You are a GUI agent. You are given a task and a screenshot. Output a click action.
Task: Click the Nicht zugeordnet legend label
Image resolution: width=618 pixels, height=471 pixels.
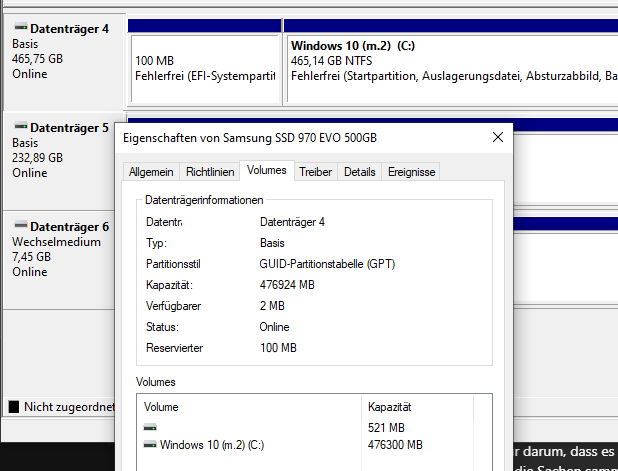coord(69,407)
